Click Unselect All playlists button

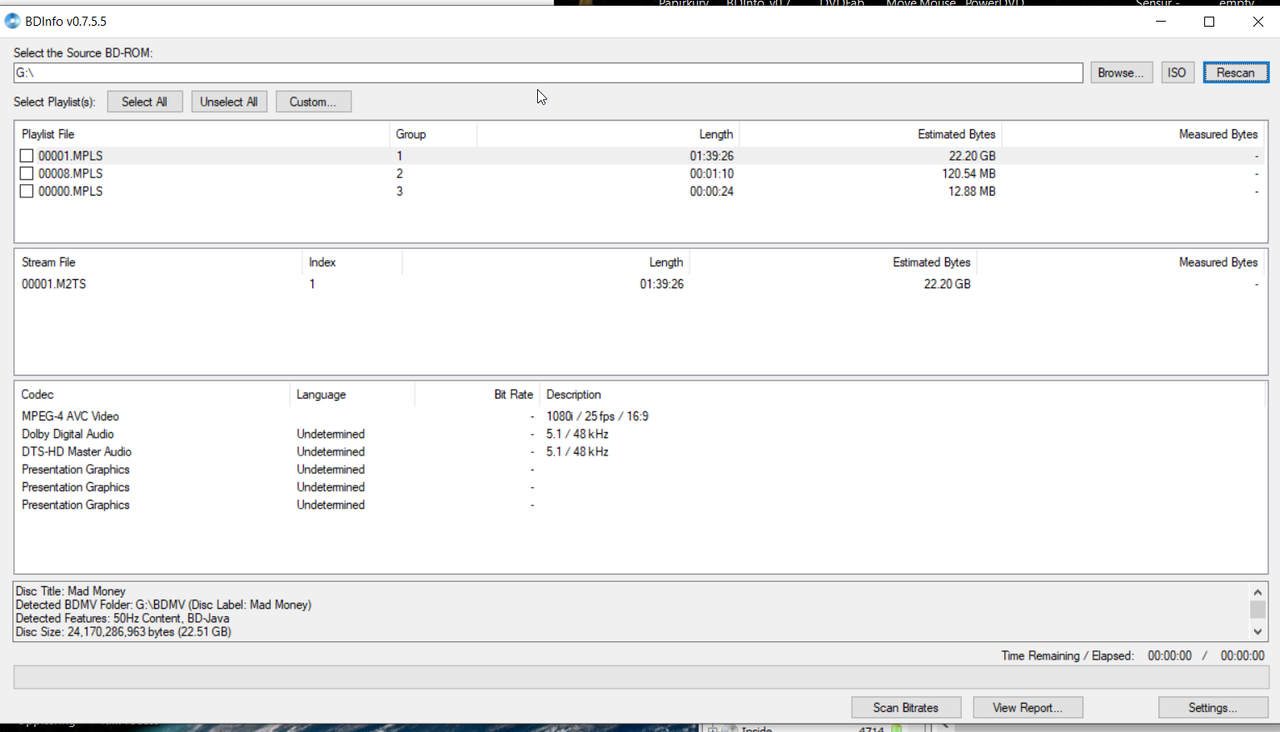tap(229, 102)
